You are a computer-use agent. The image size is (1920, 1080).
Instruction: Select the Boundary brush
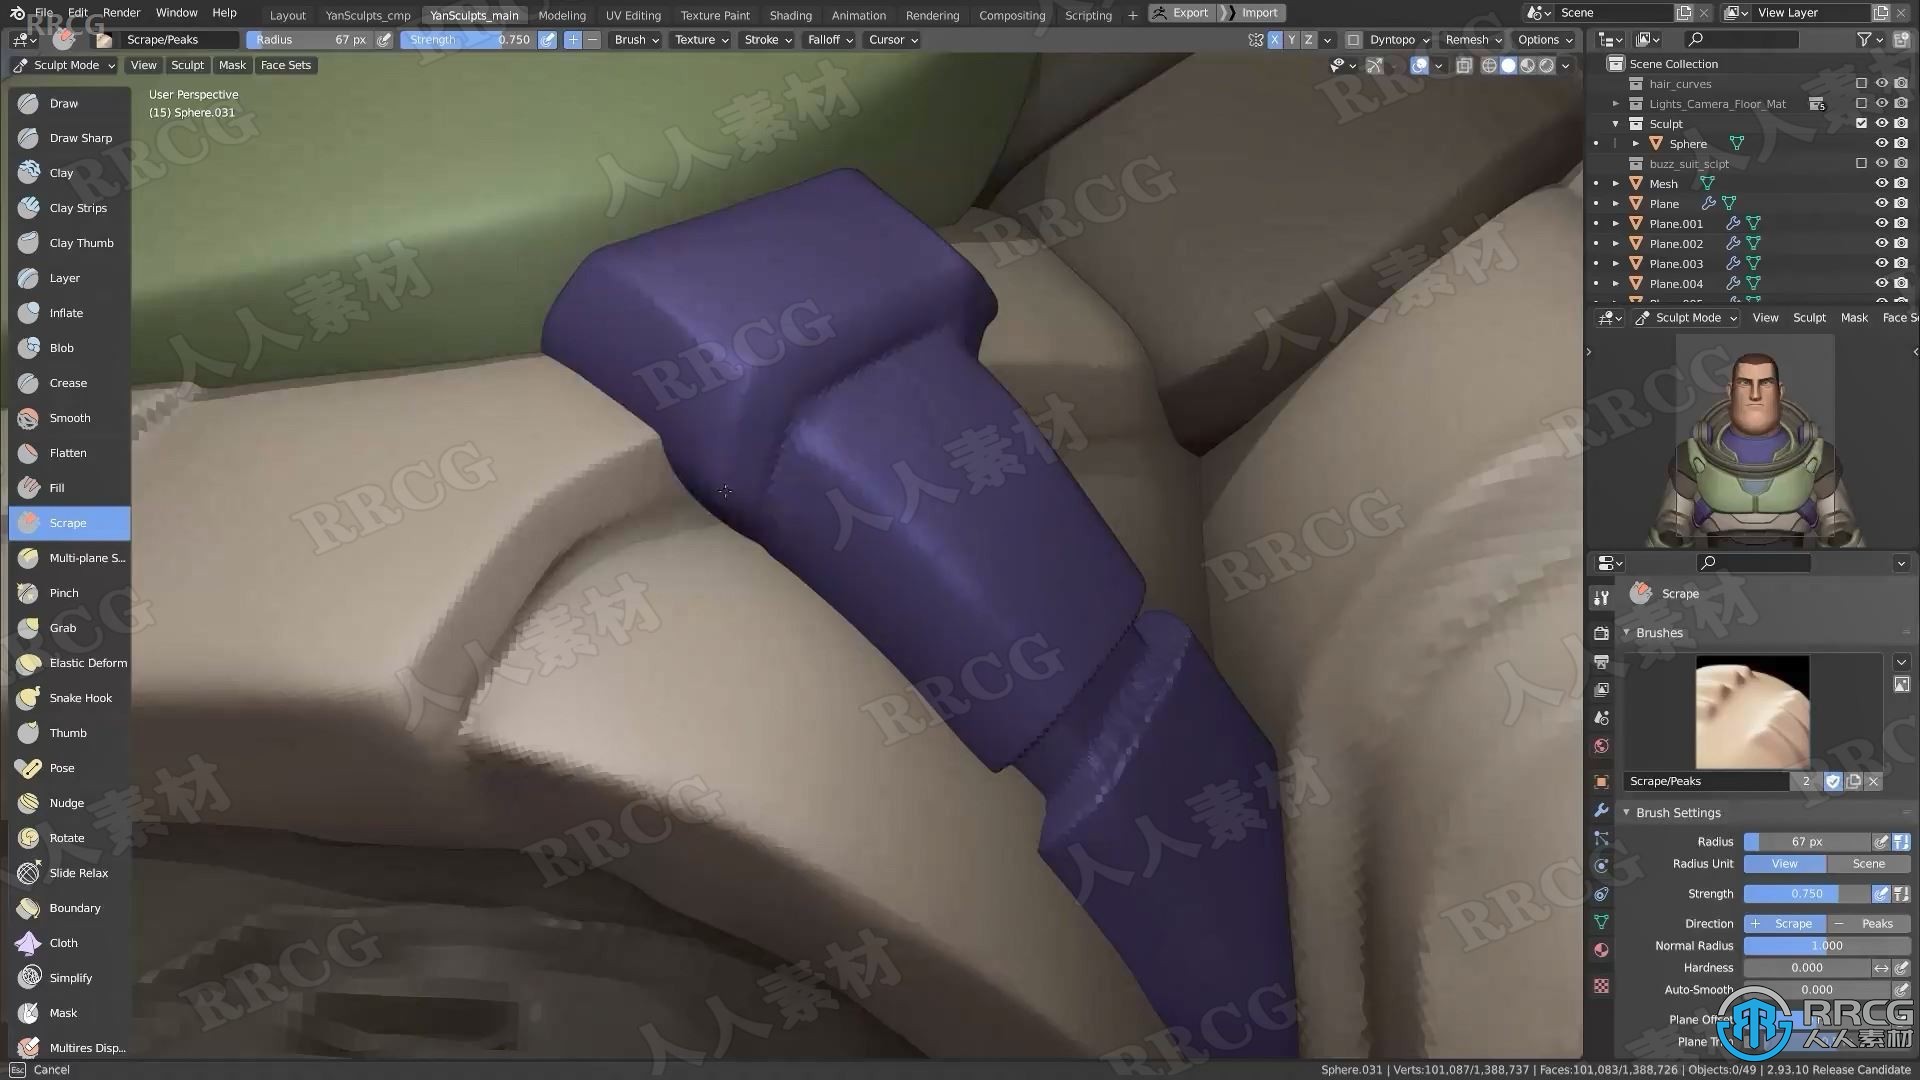(69, 908)
